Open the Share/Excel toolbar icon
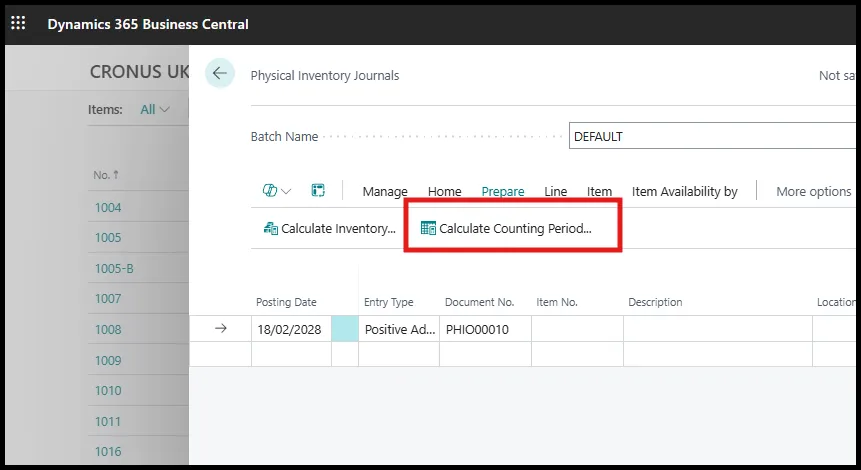The width and height of the screenshot is (861, 470). [318, 191]
